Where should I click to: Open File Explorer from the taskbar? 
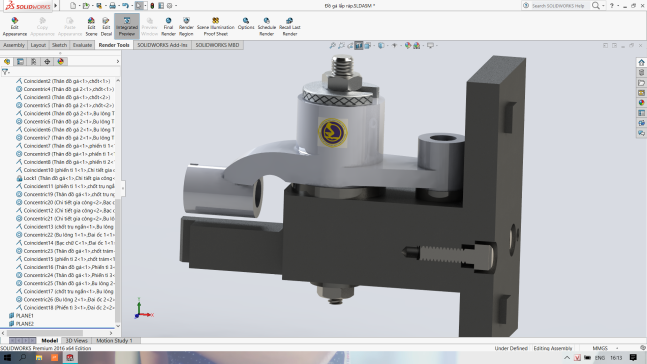39,358
